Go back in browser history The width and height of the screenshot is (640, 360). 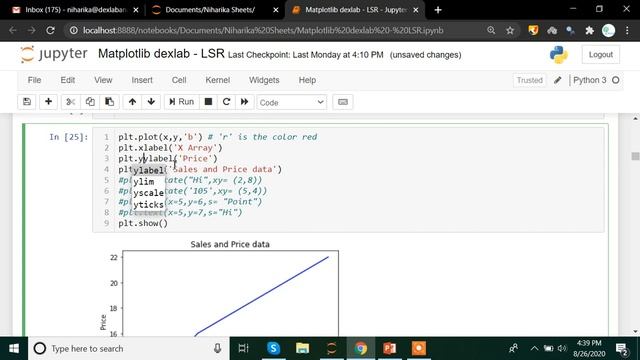pyautogui.click(x=13, y=30)
